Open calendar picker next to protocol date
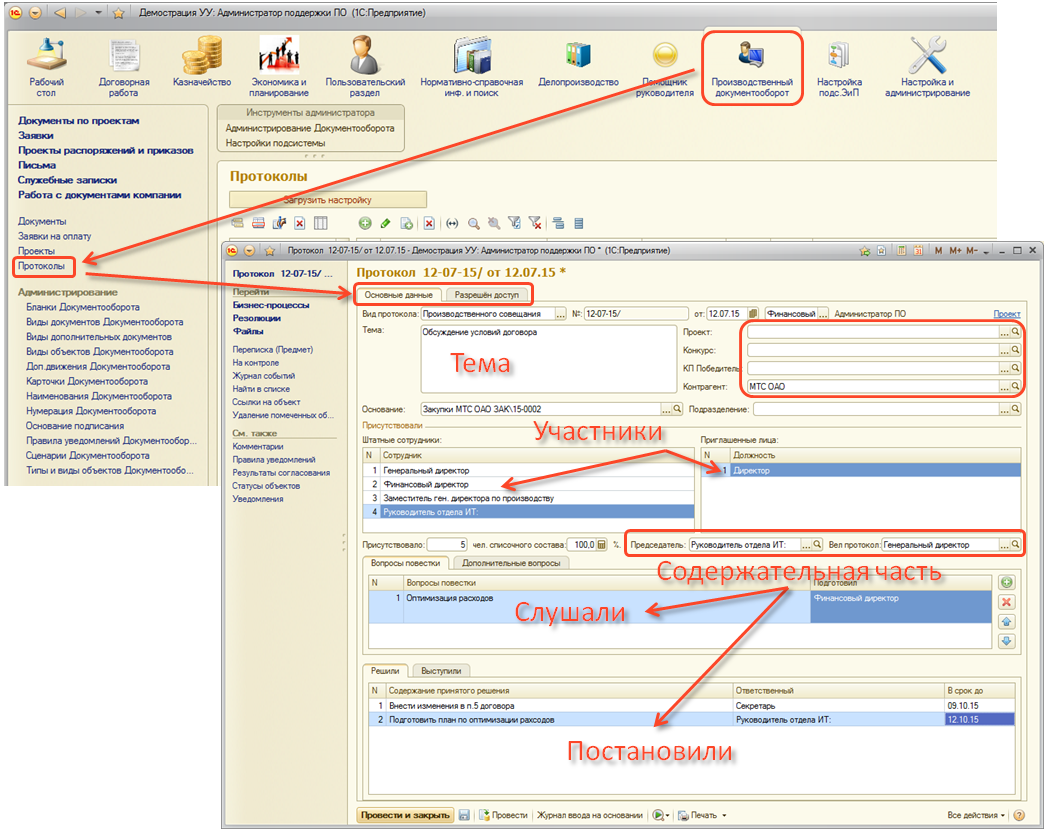Viewport: 1048px width, 833px height. [x=753, y=314]
